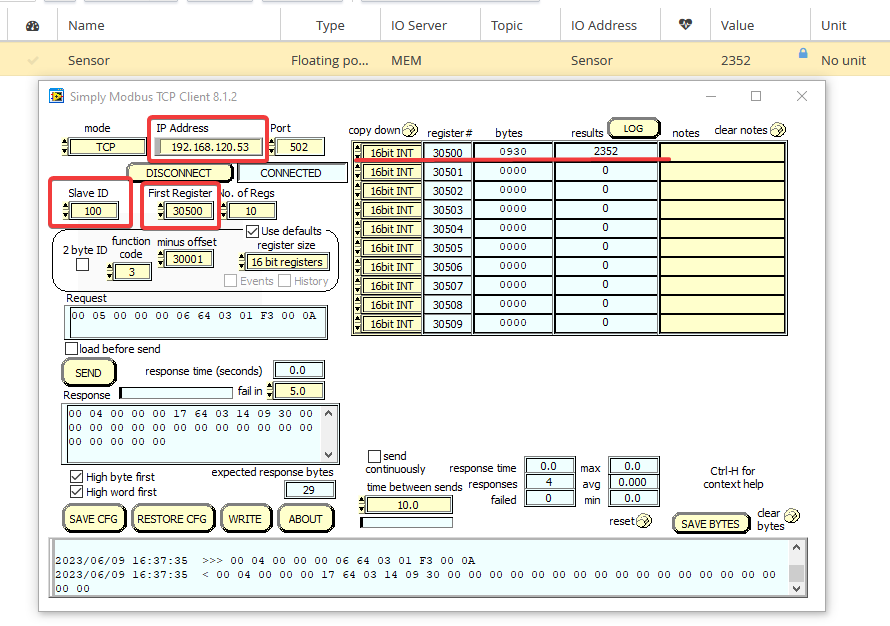Click the Name column header
890x626 pixels.
(x=86, y=26)
